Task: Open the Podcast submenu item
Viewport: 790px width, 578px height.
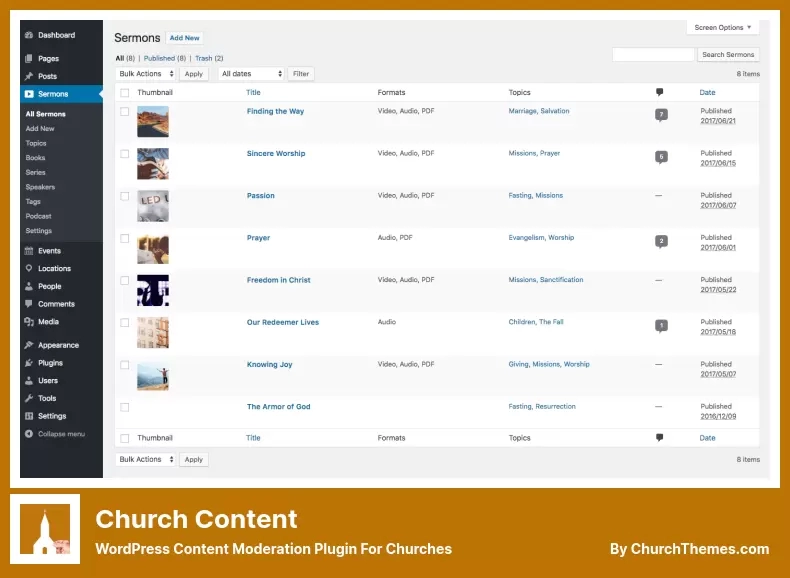Action: tap(38, 216)
